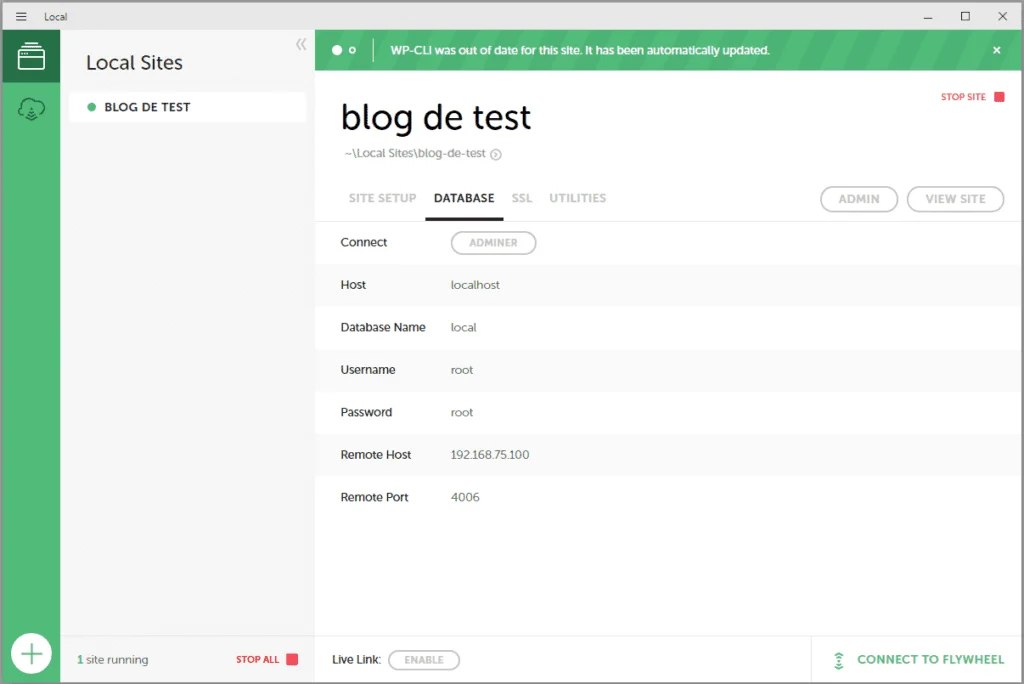Open the Database tab
The width and height of the screenshot is (1024, 684).
[463, 198]
